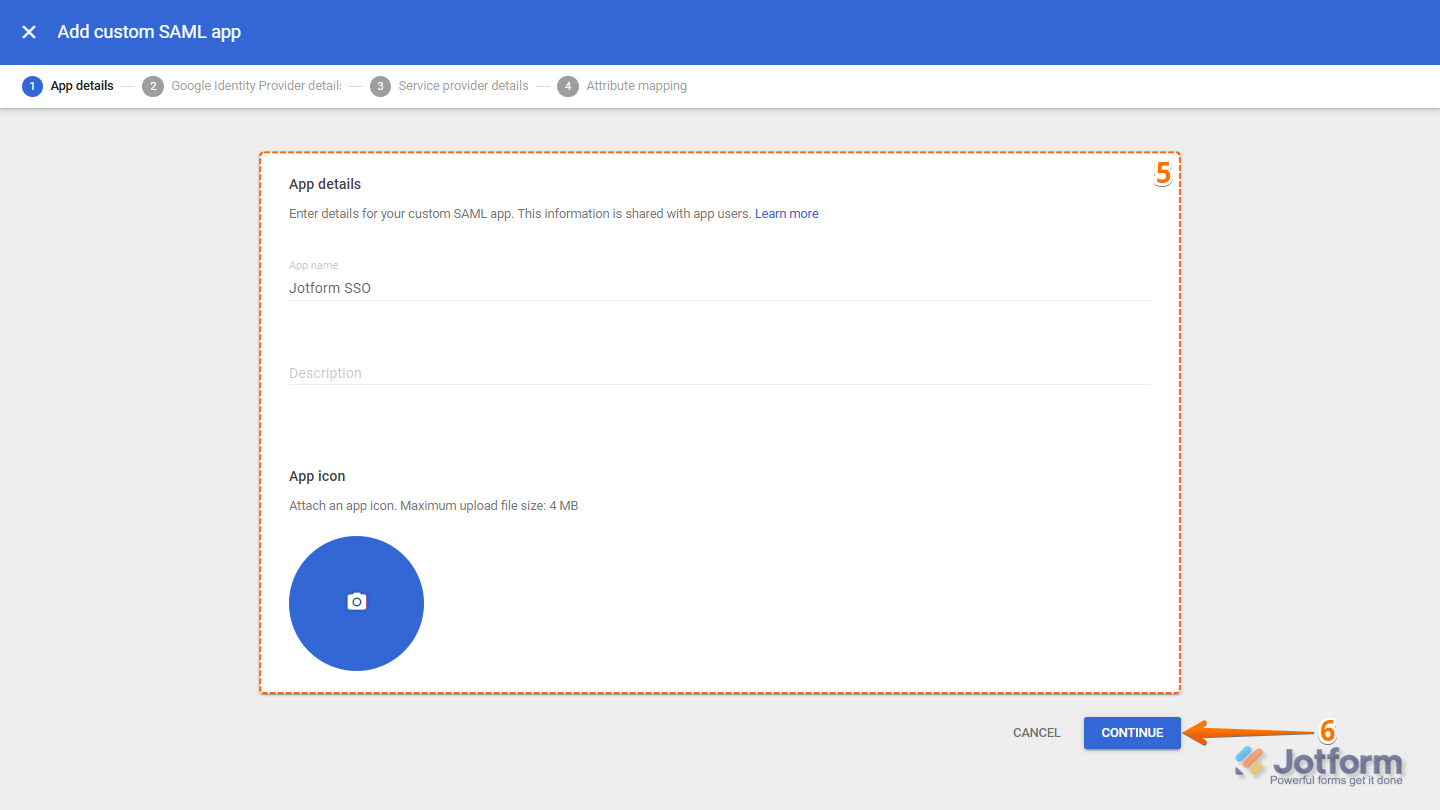This screenshot has height=810, width=1440.
Task: Click the 'Maximum upload file size' text
Action: pos(489,506)
